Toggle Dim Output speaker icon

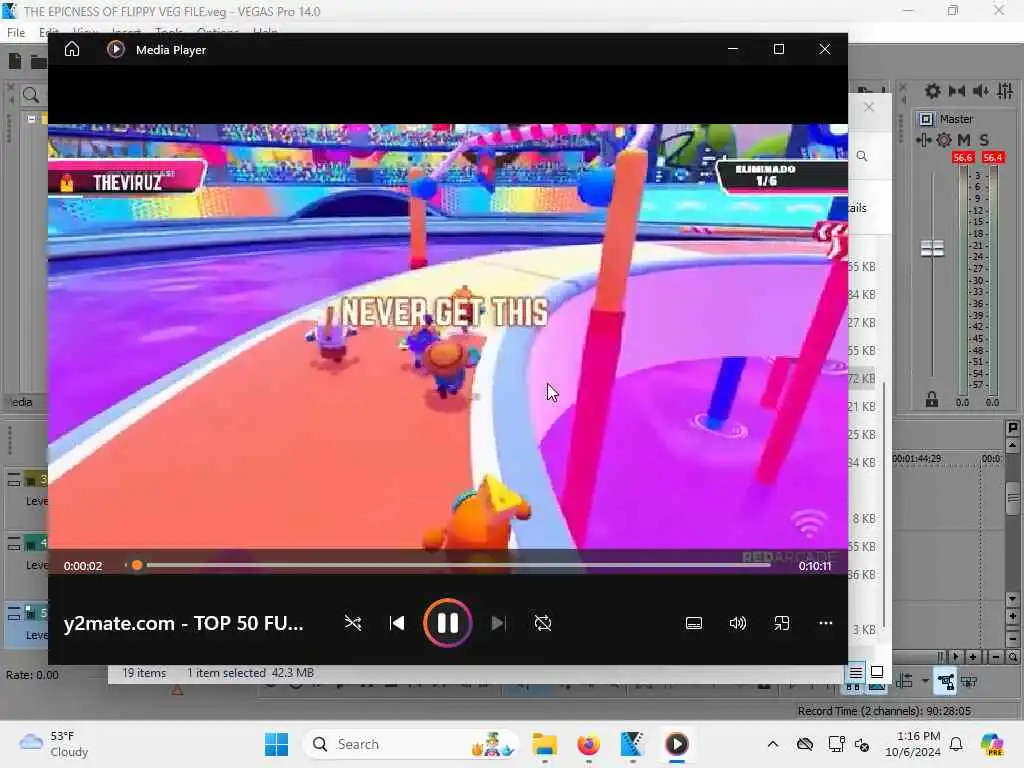click(x=981, y=91)
